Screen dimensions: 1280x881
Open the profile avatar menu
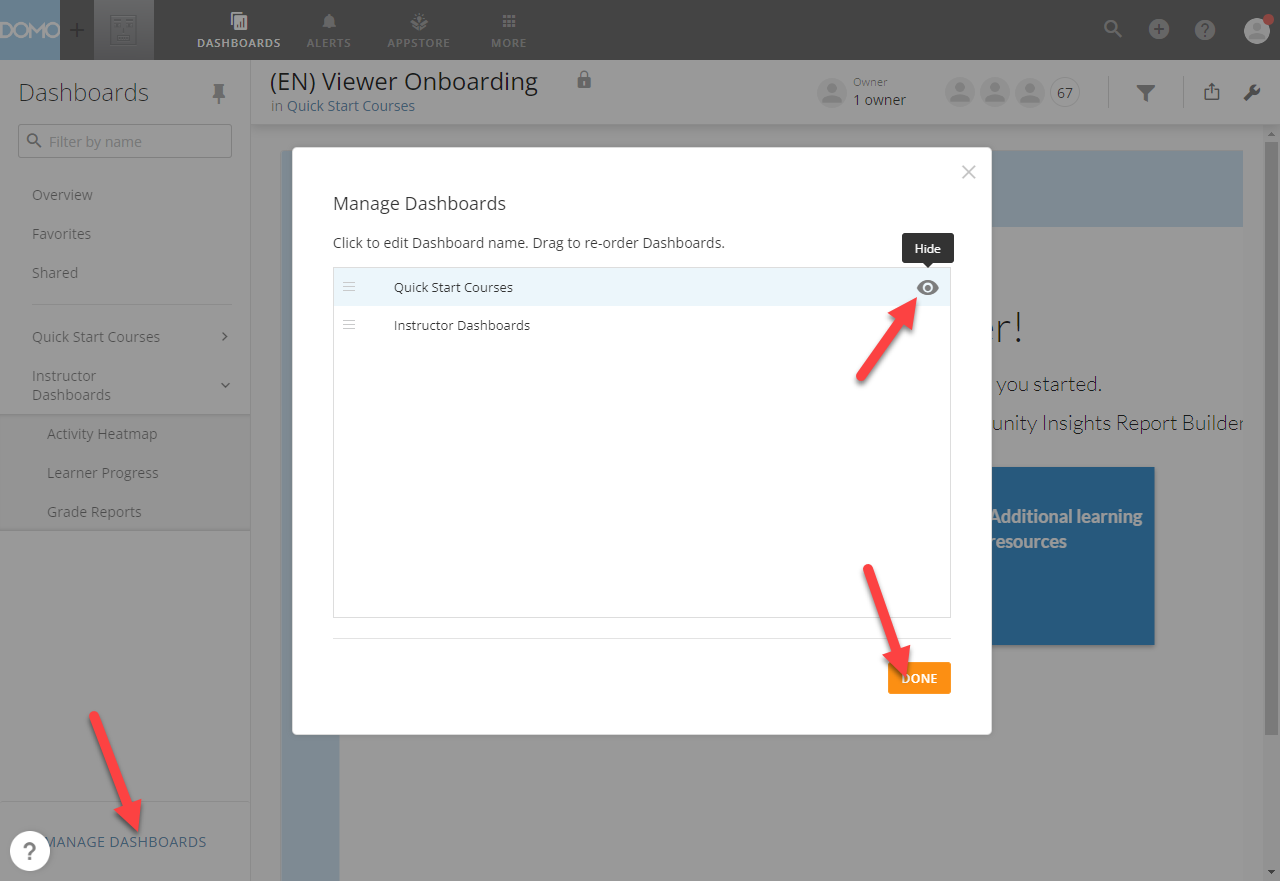click(1256, 29)
